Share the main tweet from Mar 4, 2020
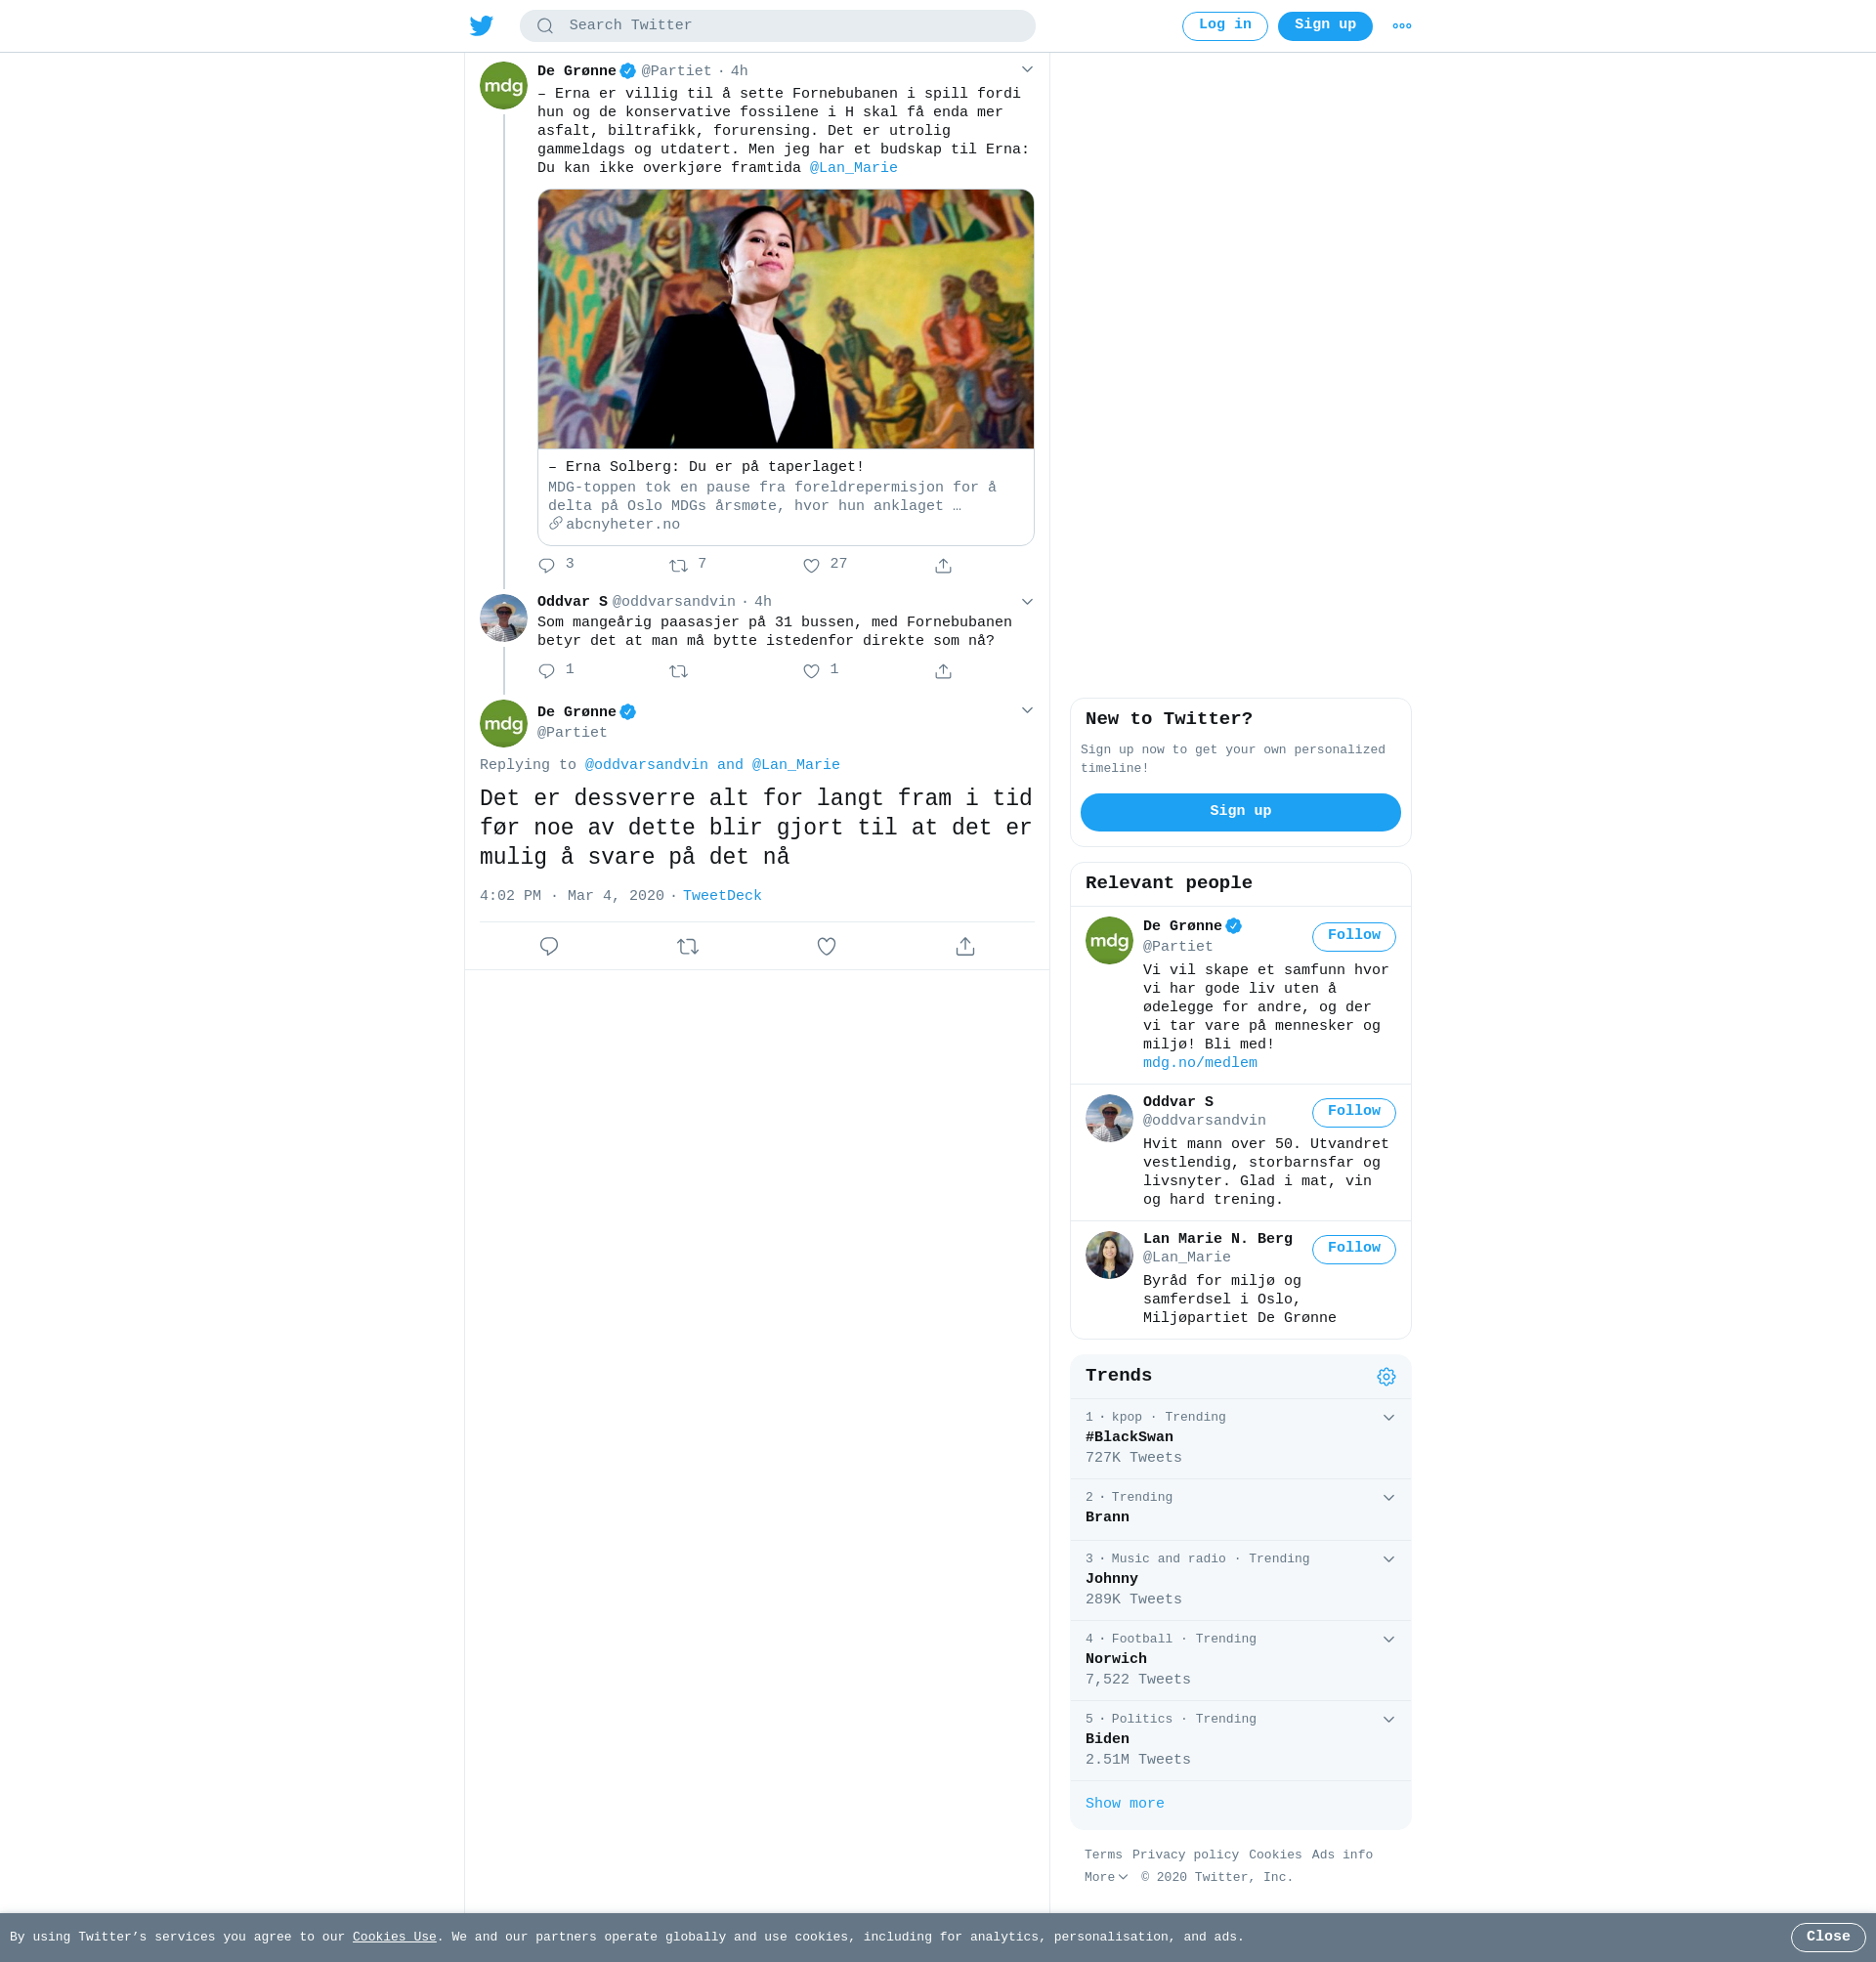The height and width of the screenshot is (1962, 1876). (965, 946)
